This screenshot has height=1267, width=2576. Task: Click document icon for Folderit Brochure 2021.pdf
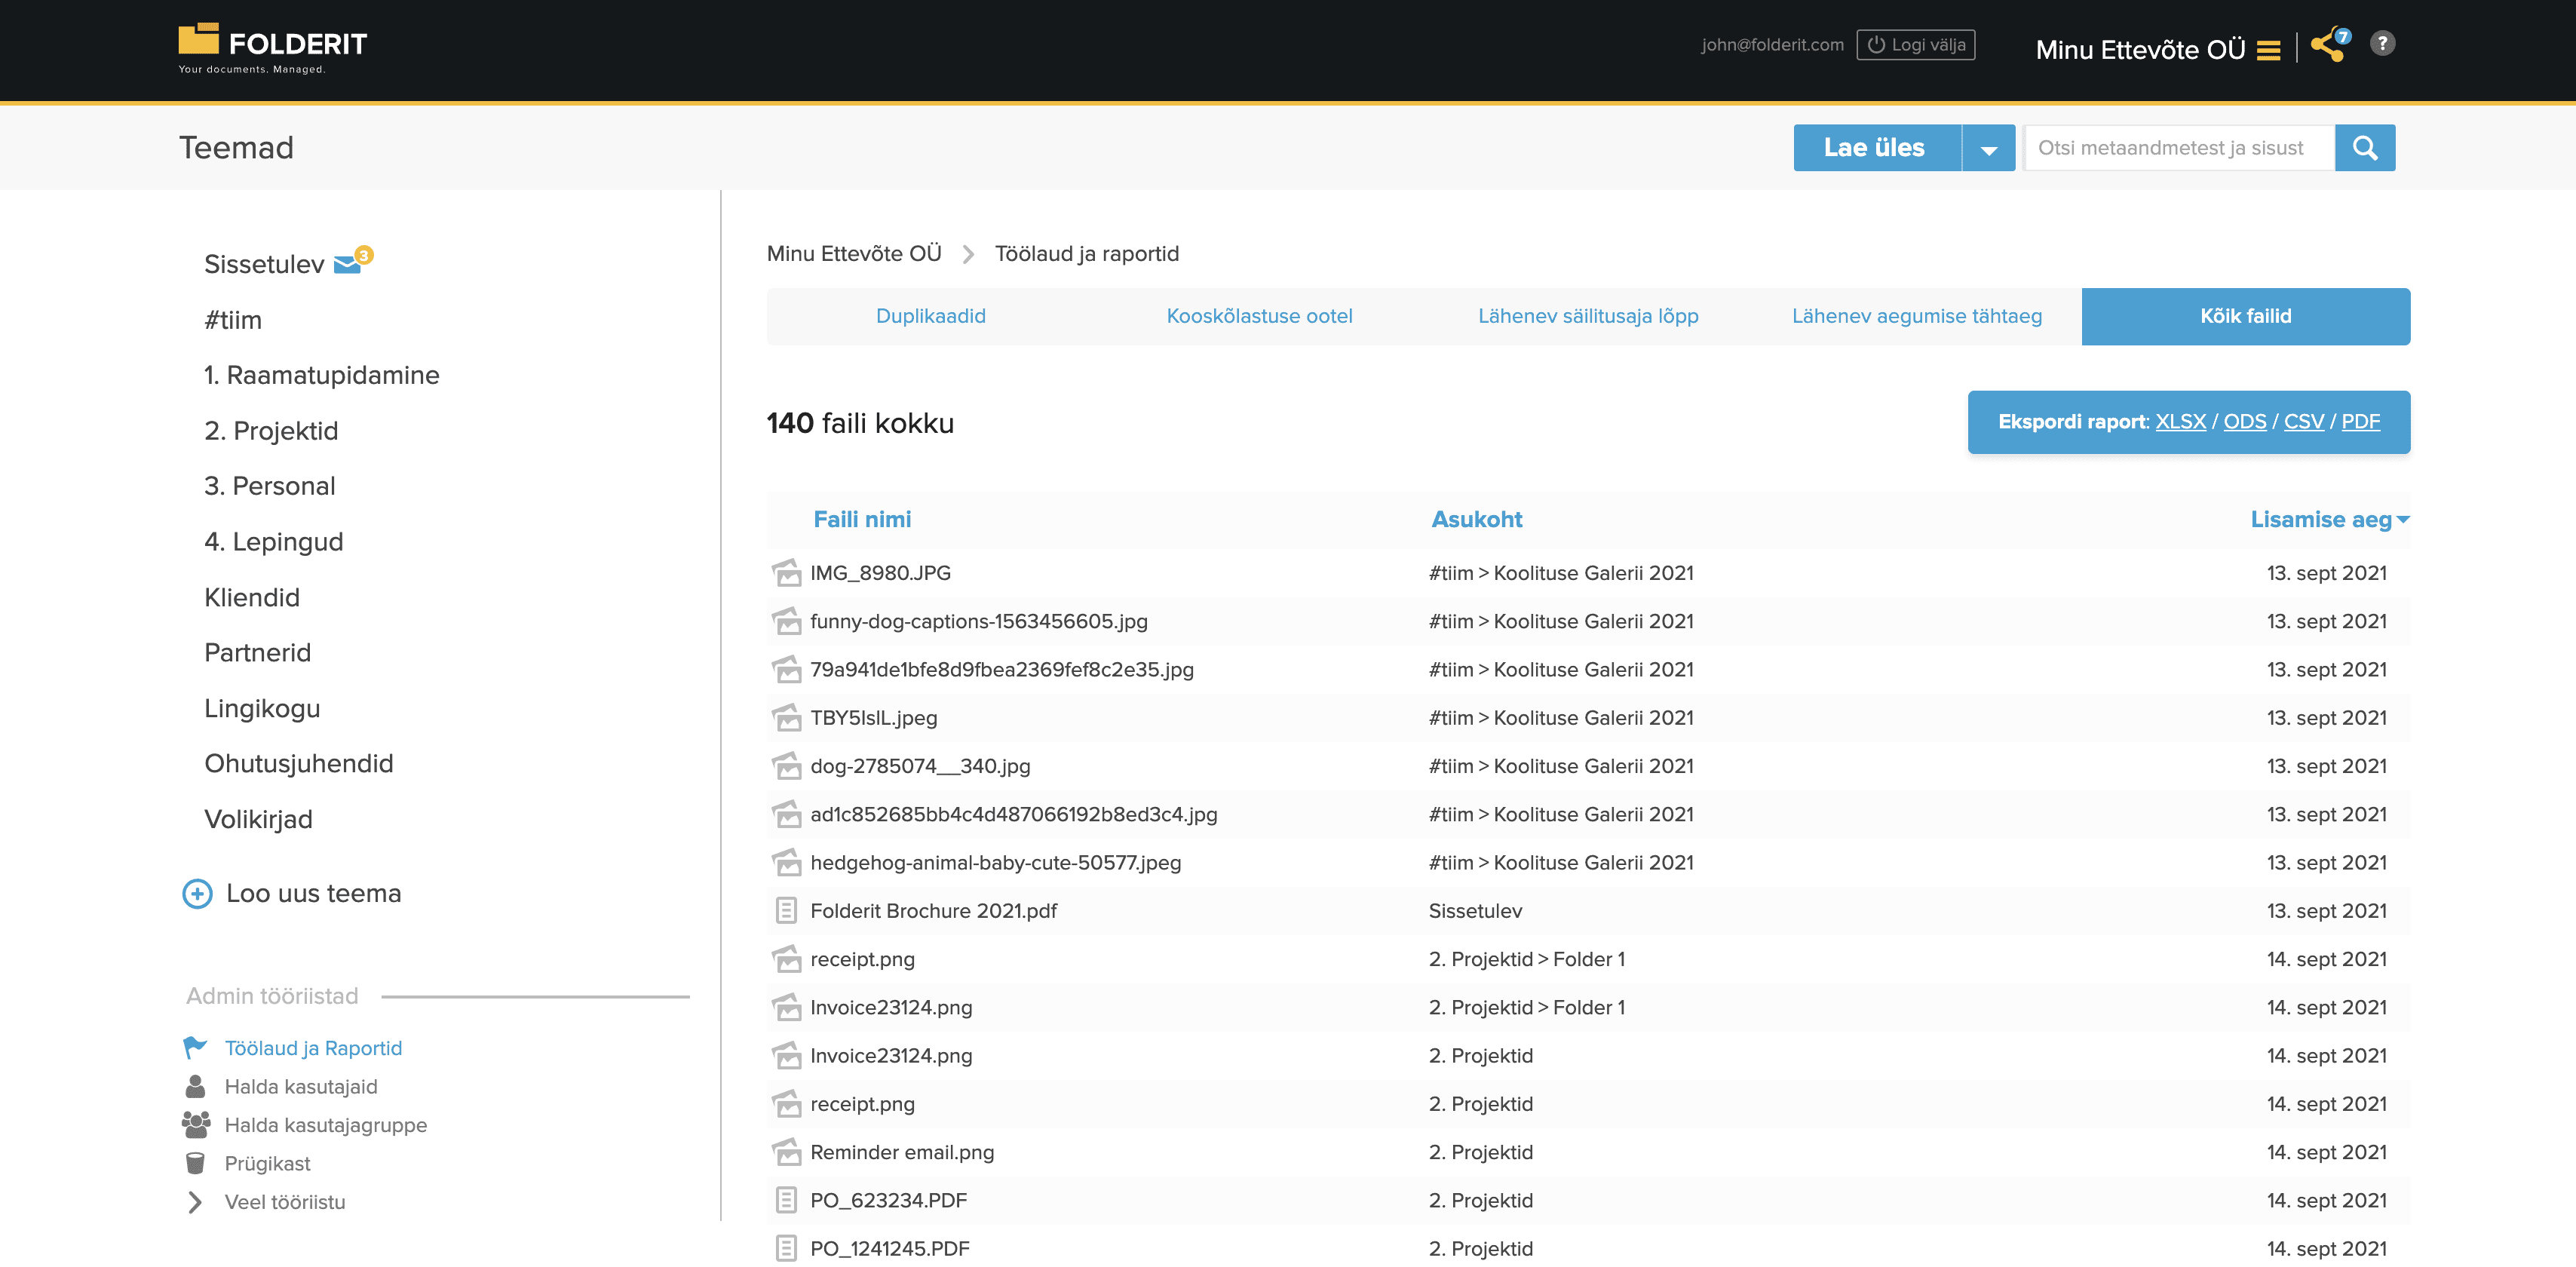[x=787, y=911]
